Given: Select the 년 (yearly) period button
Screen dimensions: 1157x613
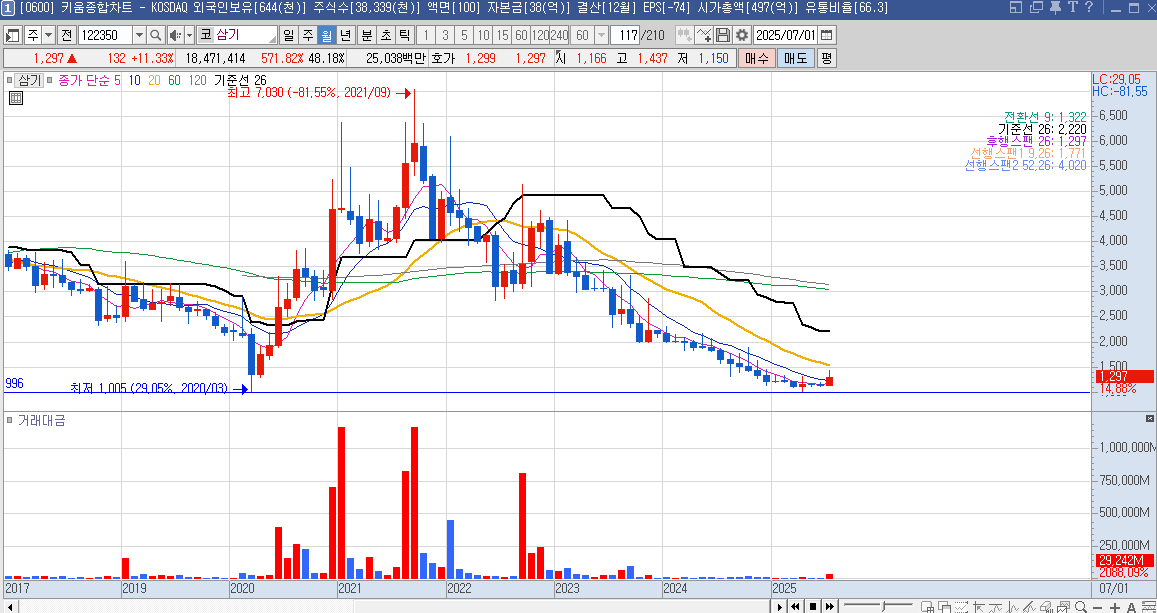Looking at the screenshot, I should tap(345, 35).
